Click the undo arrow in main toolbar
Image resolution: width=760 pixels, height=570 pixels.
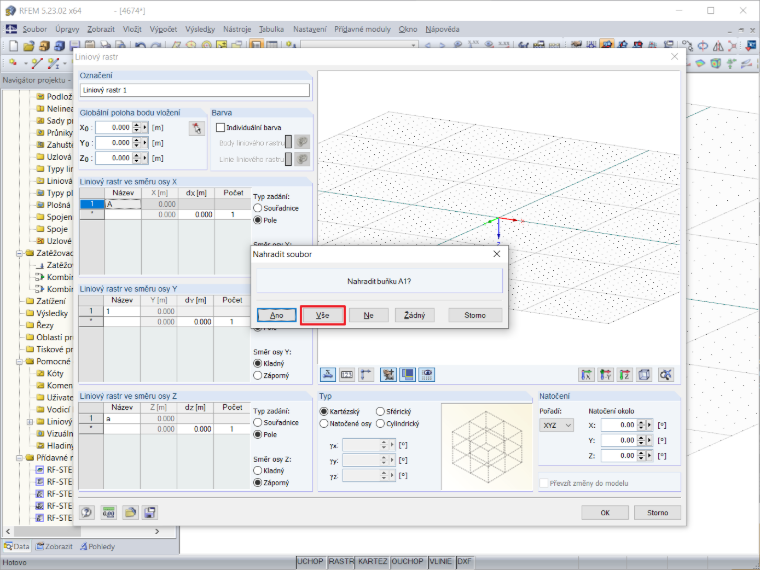coord(140,46)
